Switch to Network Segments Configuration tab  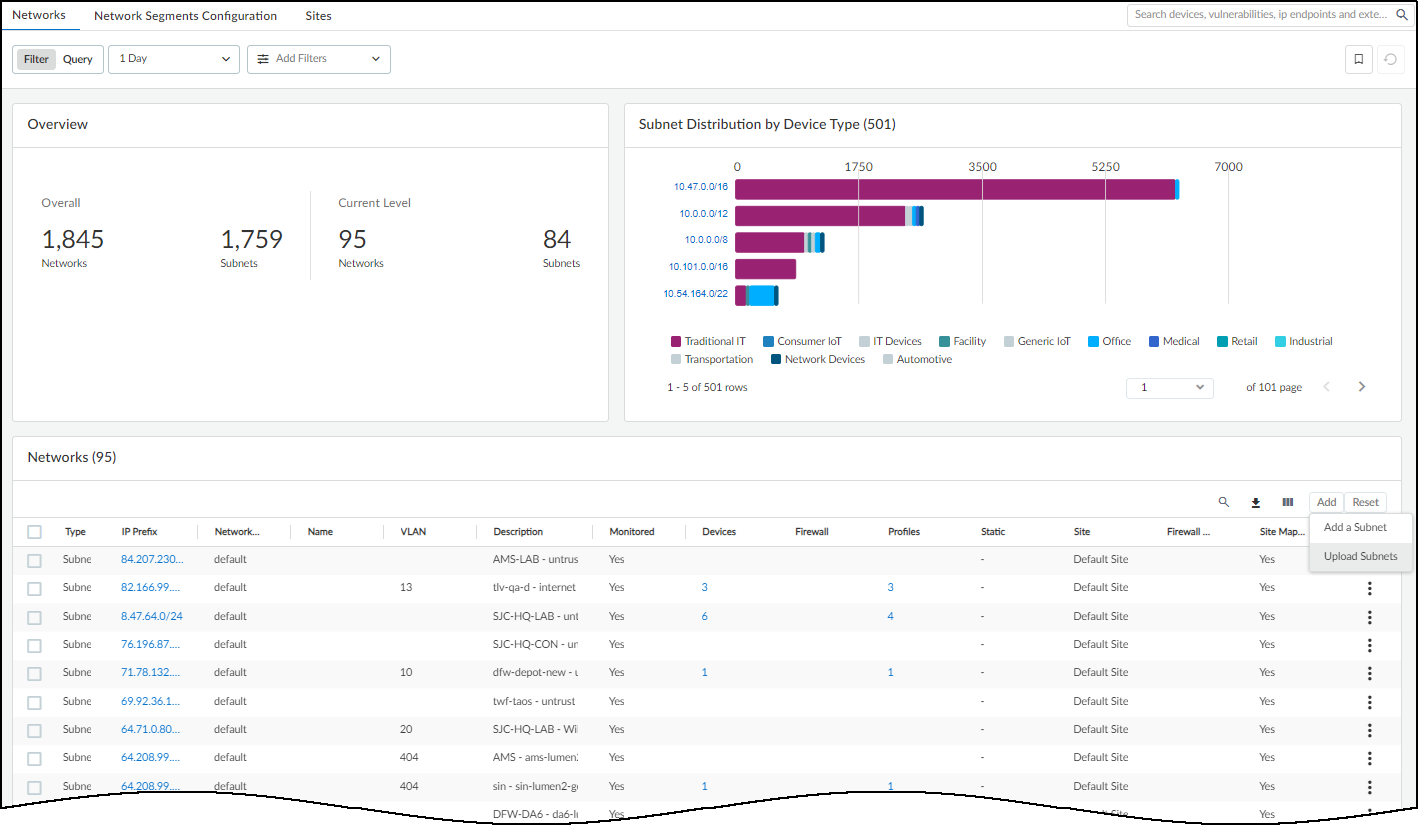[x=185, y=16]
